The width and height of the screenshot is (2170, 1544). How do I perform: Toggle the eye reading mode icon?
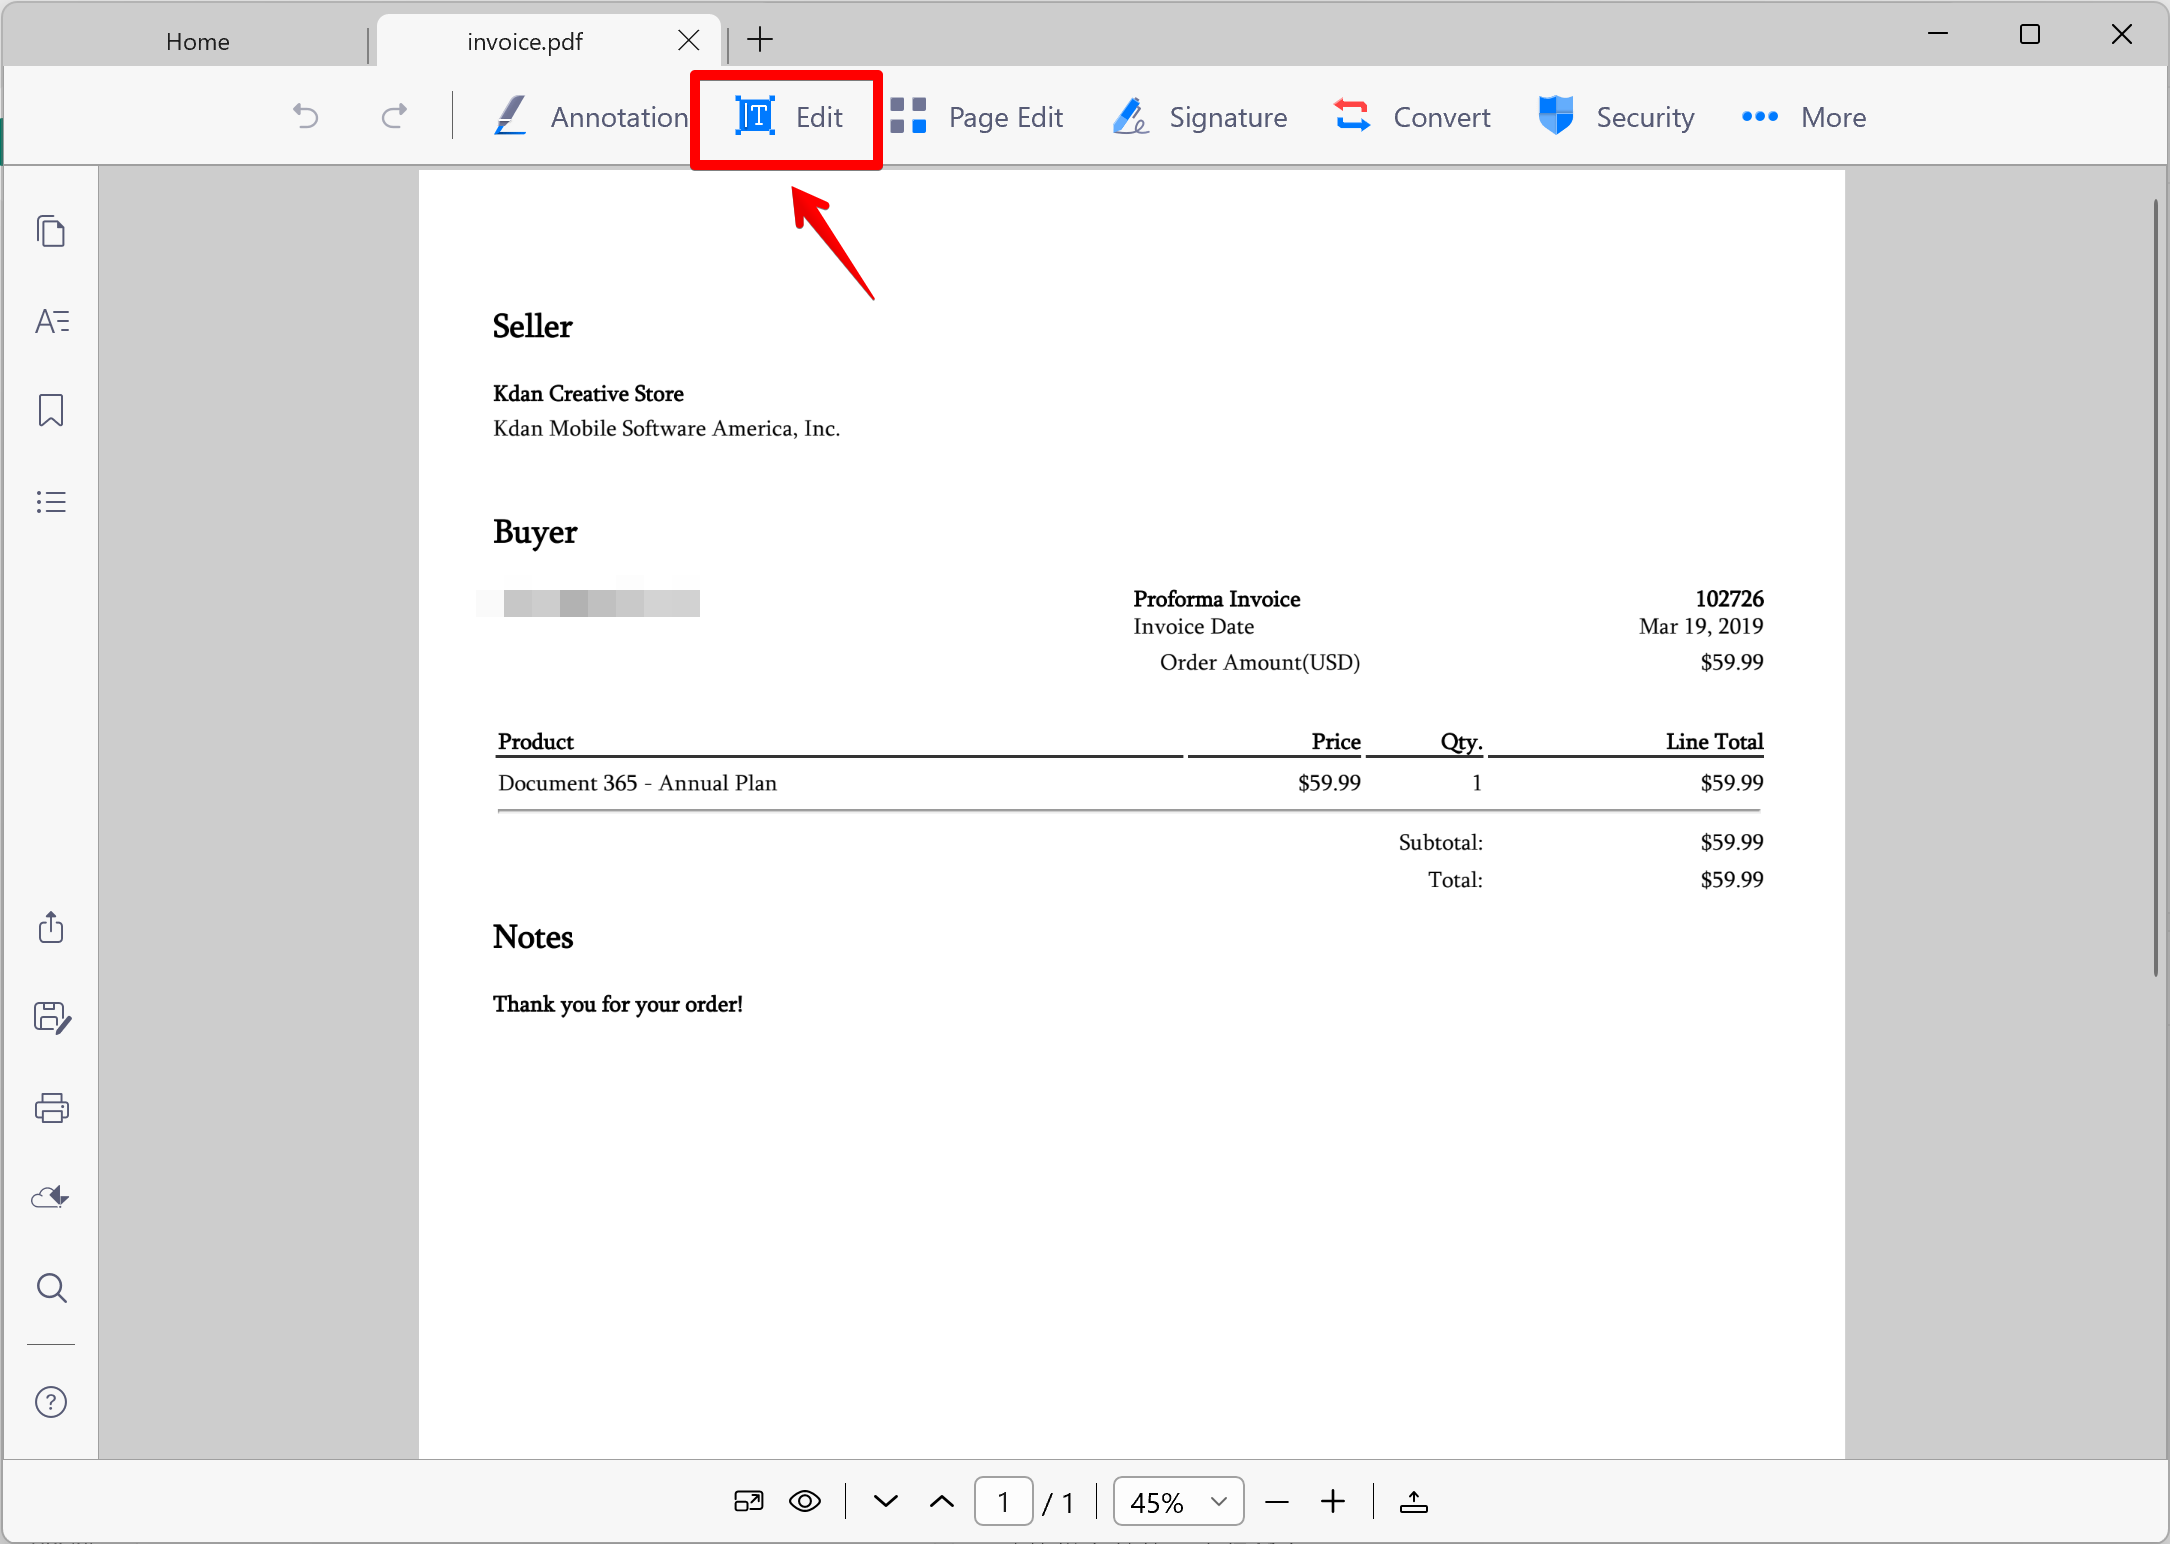[x=805, y=1501]
